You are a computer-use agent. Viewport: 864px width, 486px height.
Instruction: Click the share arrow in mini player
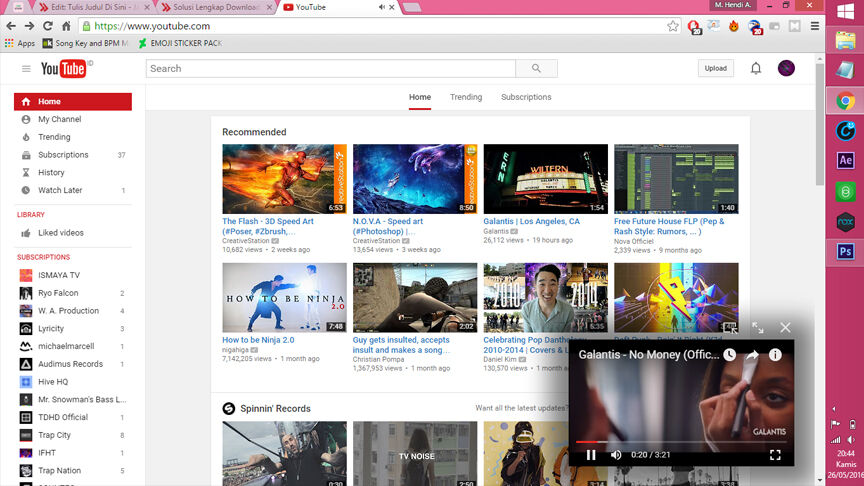[752, 354]
